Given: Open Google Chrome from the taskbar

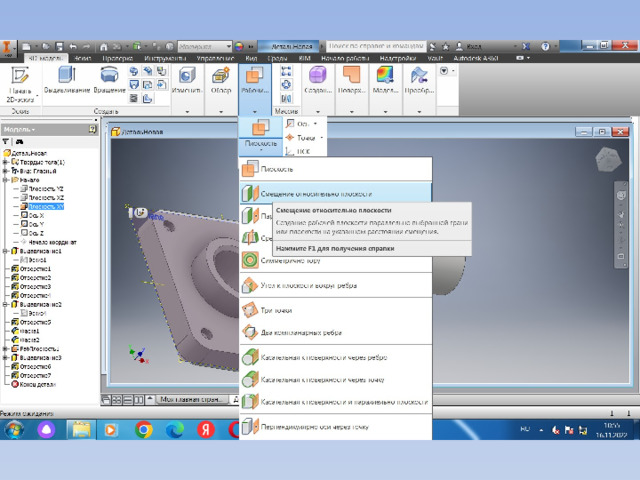Looking at the screenshot, I should [144, 429].
